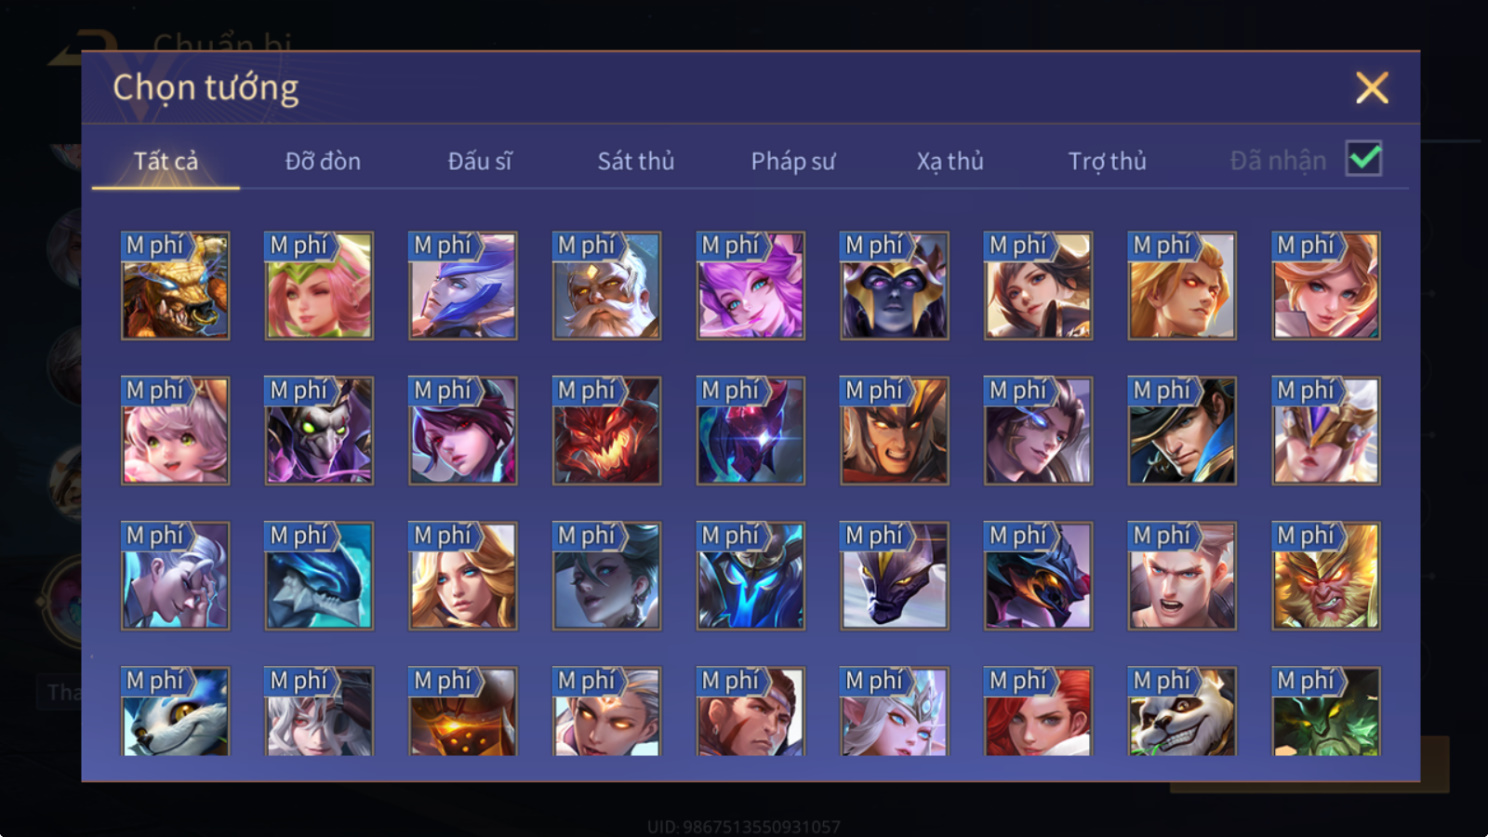This screenshot has height=837, width=1488.
Task: Select the golden horned beast hero portrait
Action: pyautogui.click(x=175, y=285)
